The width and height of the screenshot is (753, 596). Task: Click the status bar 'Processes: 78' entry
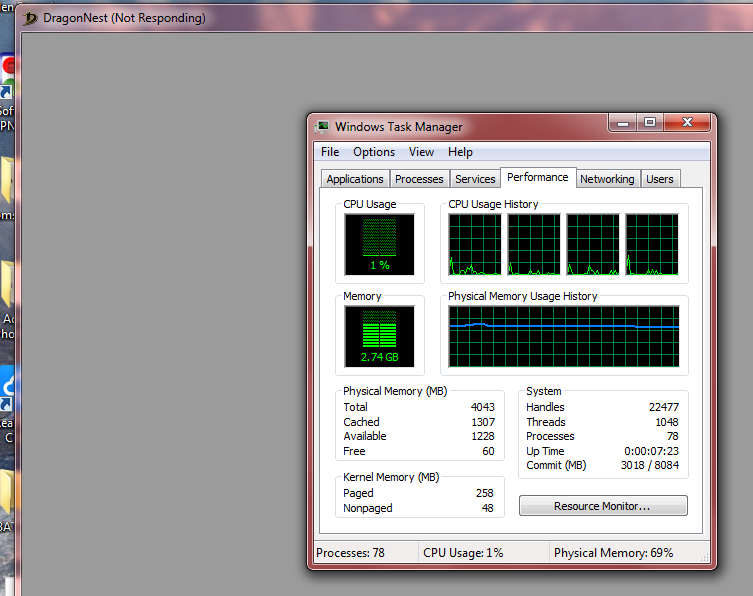(350, 553)
